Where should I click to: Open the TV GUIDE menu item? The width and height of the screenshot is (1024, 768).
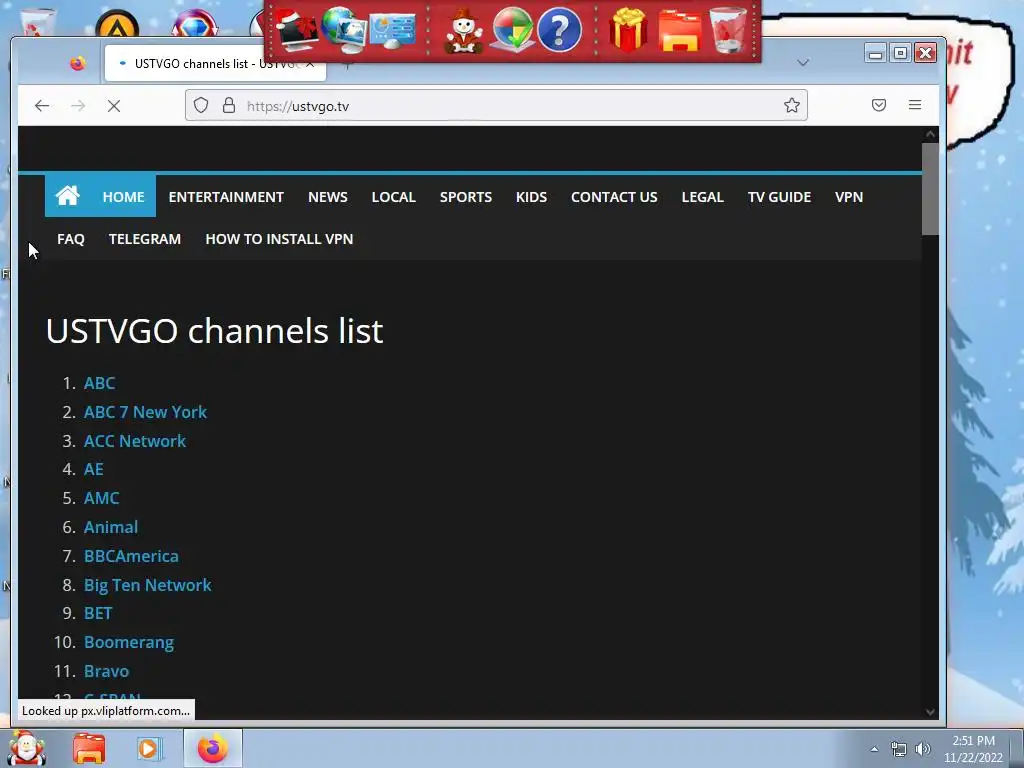779,197
